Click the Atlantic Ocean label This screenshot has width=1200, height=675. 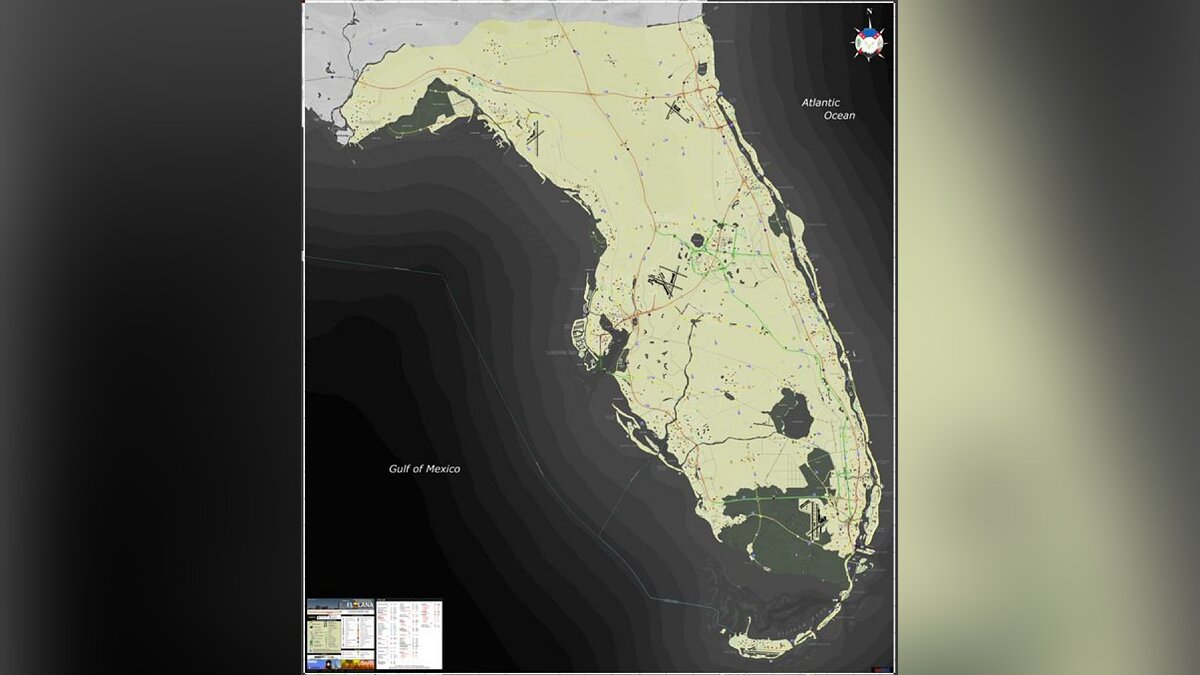click(x=826, y=109)
